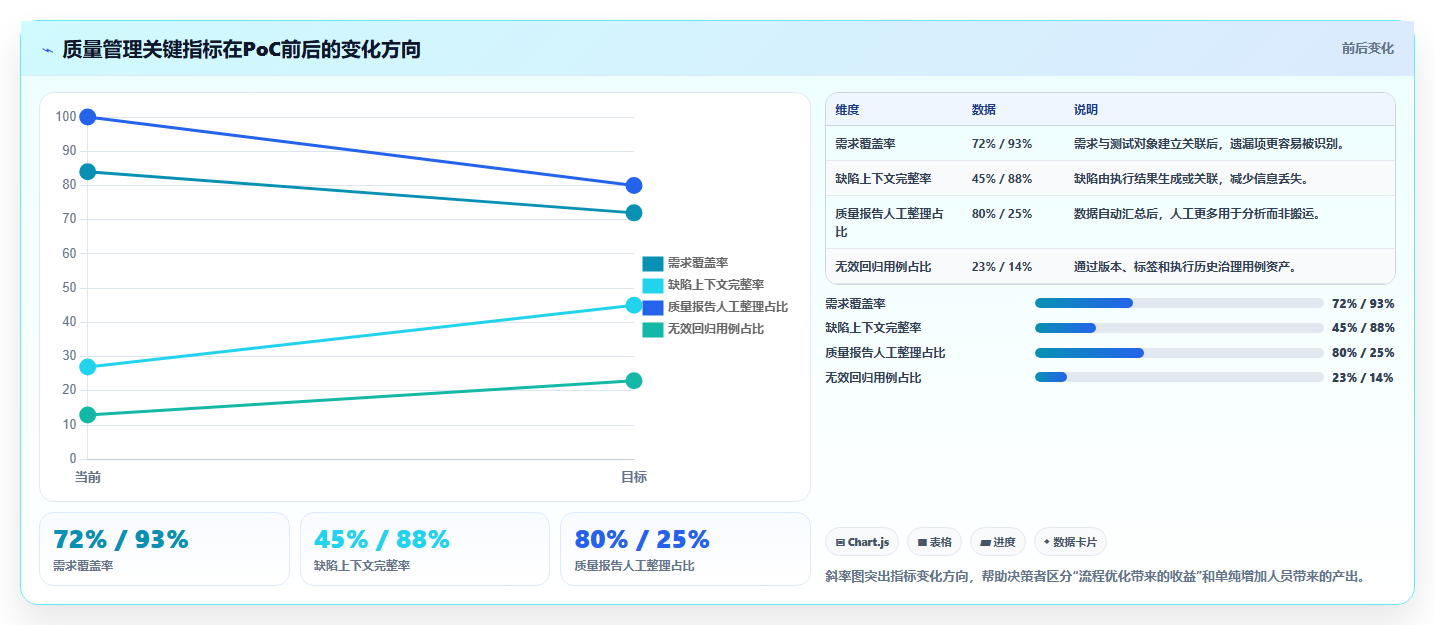1435x625 pixels.
Task: Toggle 需求覆盖率 legend color box
Action: 653,264
